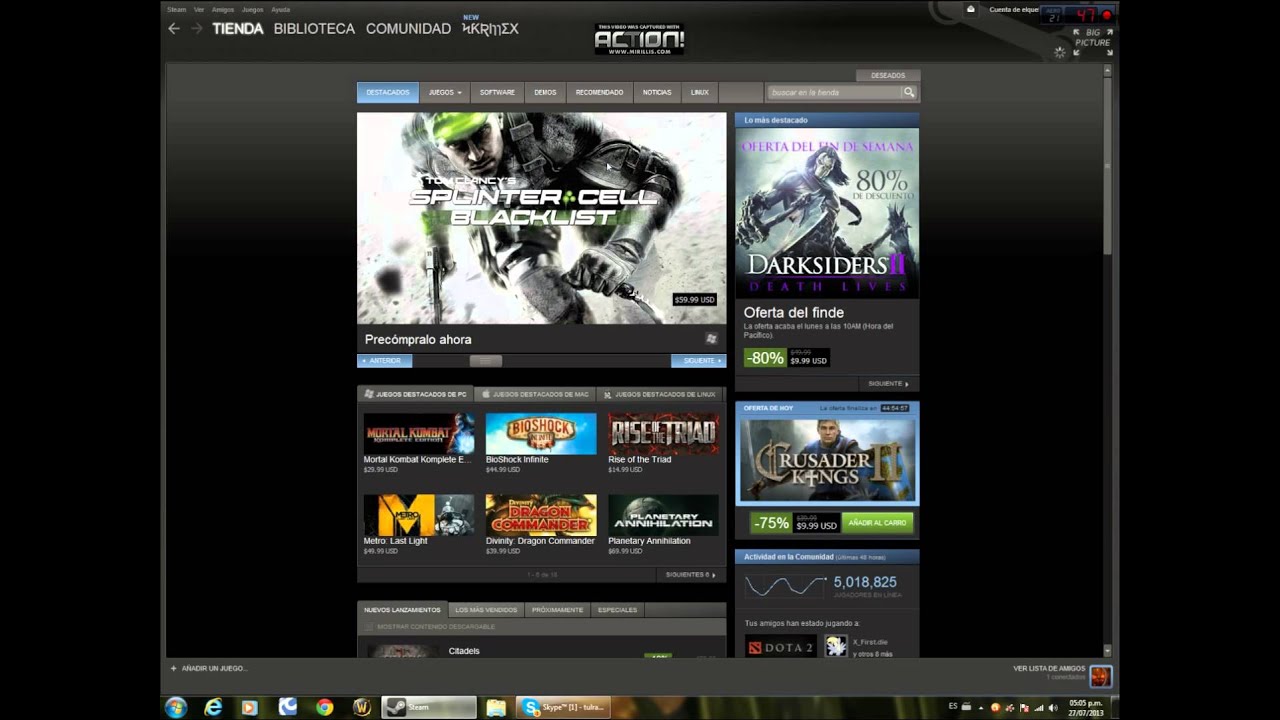The width and height of the screenshot is (1280, 720).
Task: Open the Juegos menu in the menu bar
Action: point(252,10)
